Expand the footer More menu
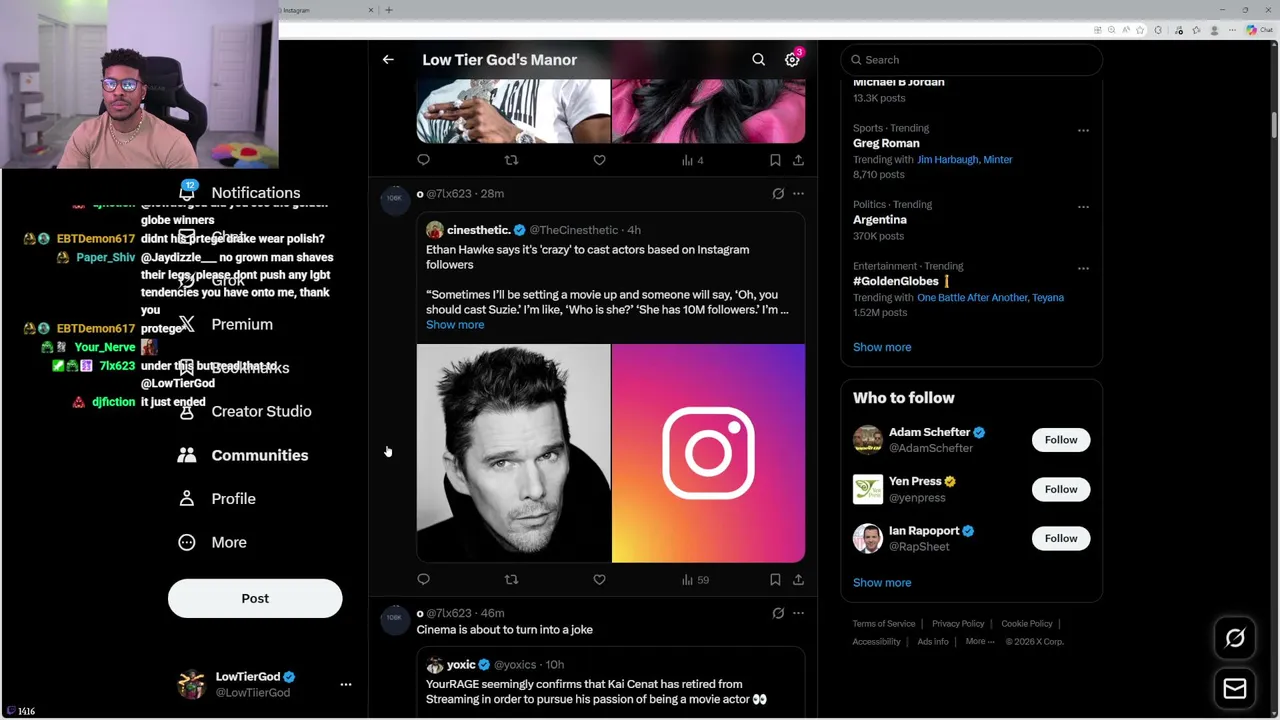The image size is (1280, 720). [x=980, y=642]
